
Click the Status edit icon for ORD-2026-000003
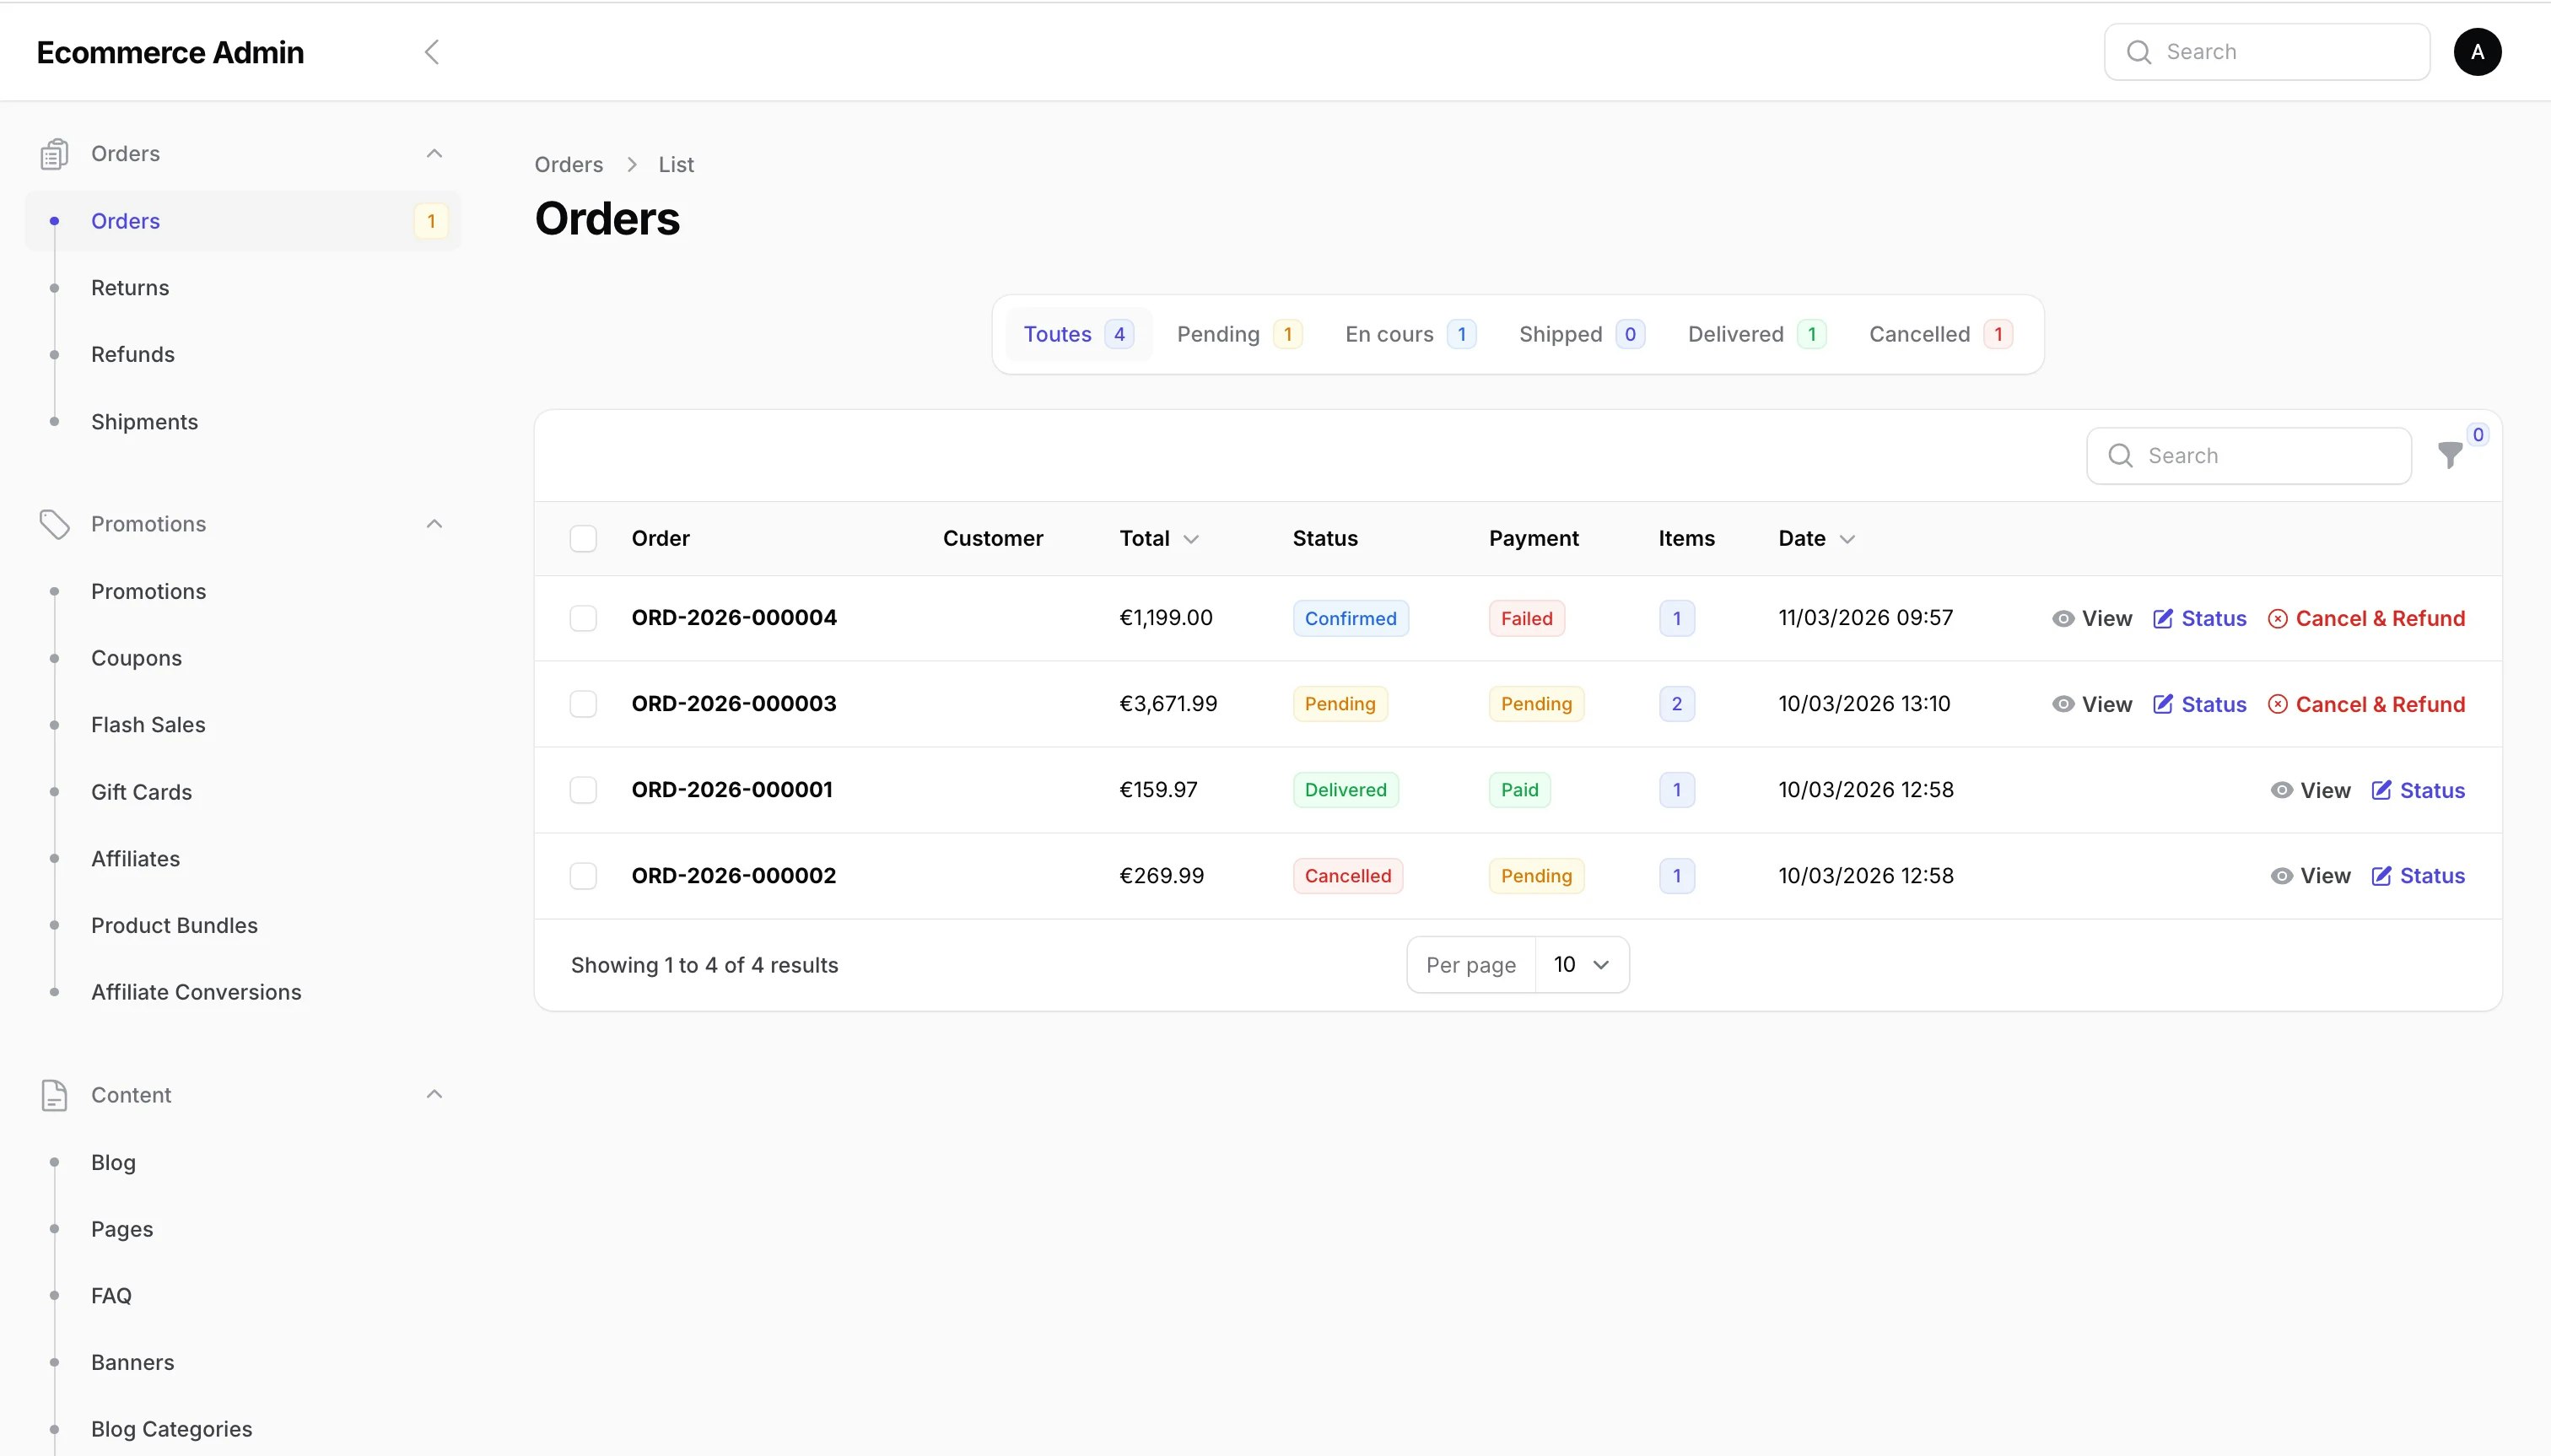pyautogui.click(x=2162, y=705)
